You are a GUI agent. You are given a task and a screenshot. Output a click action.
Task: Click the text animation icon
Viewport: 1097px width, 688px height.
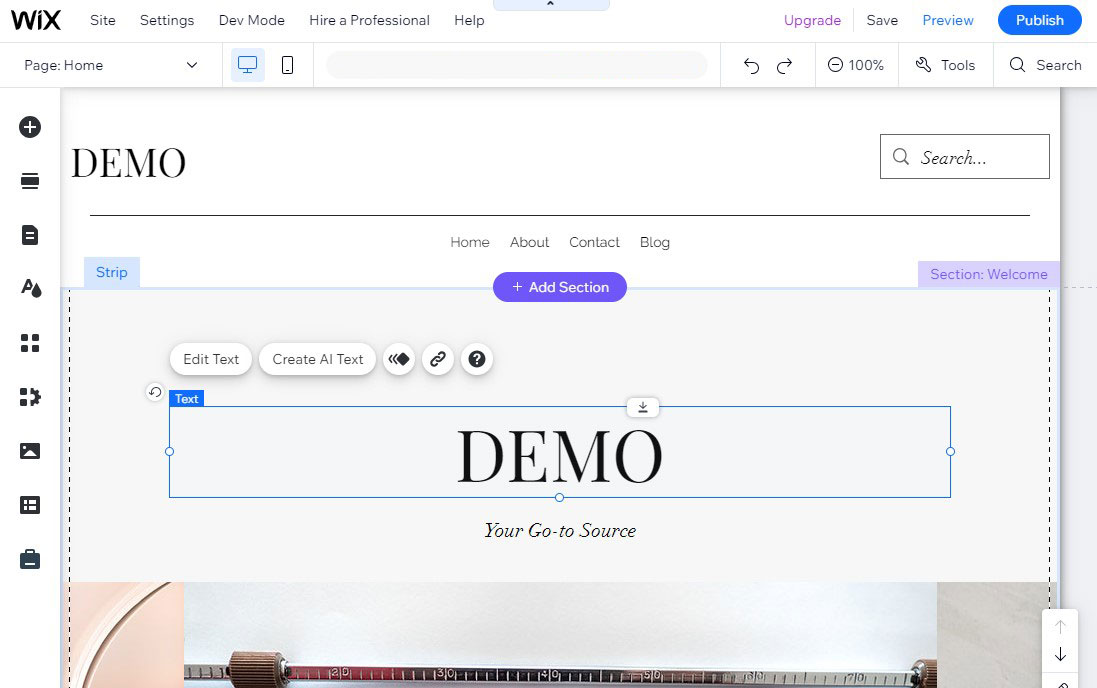coord(399,359)
